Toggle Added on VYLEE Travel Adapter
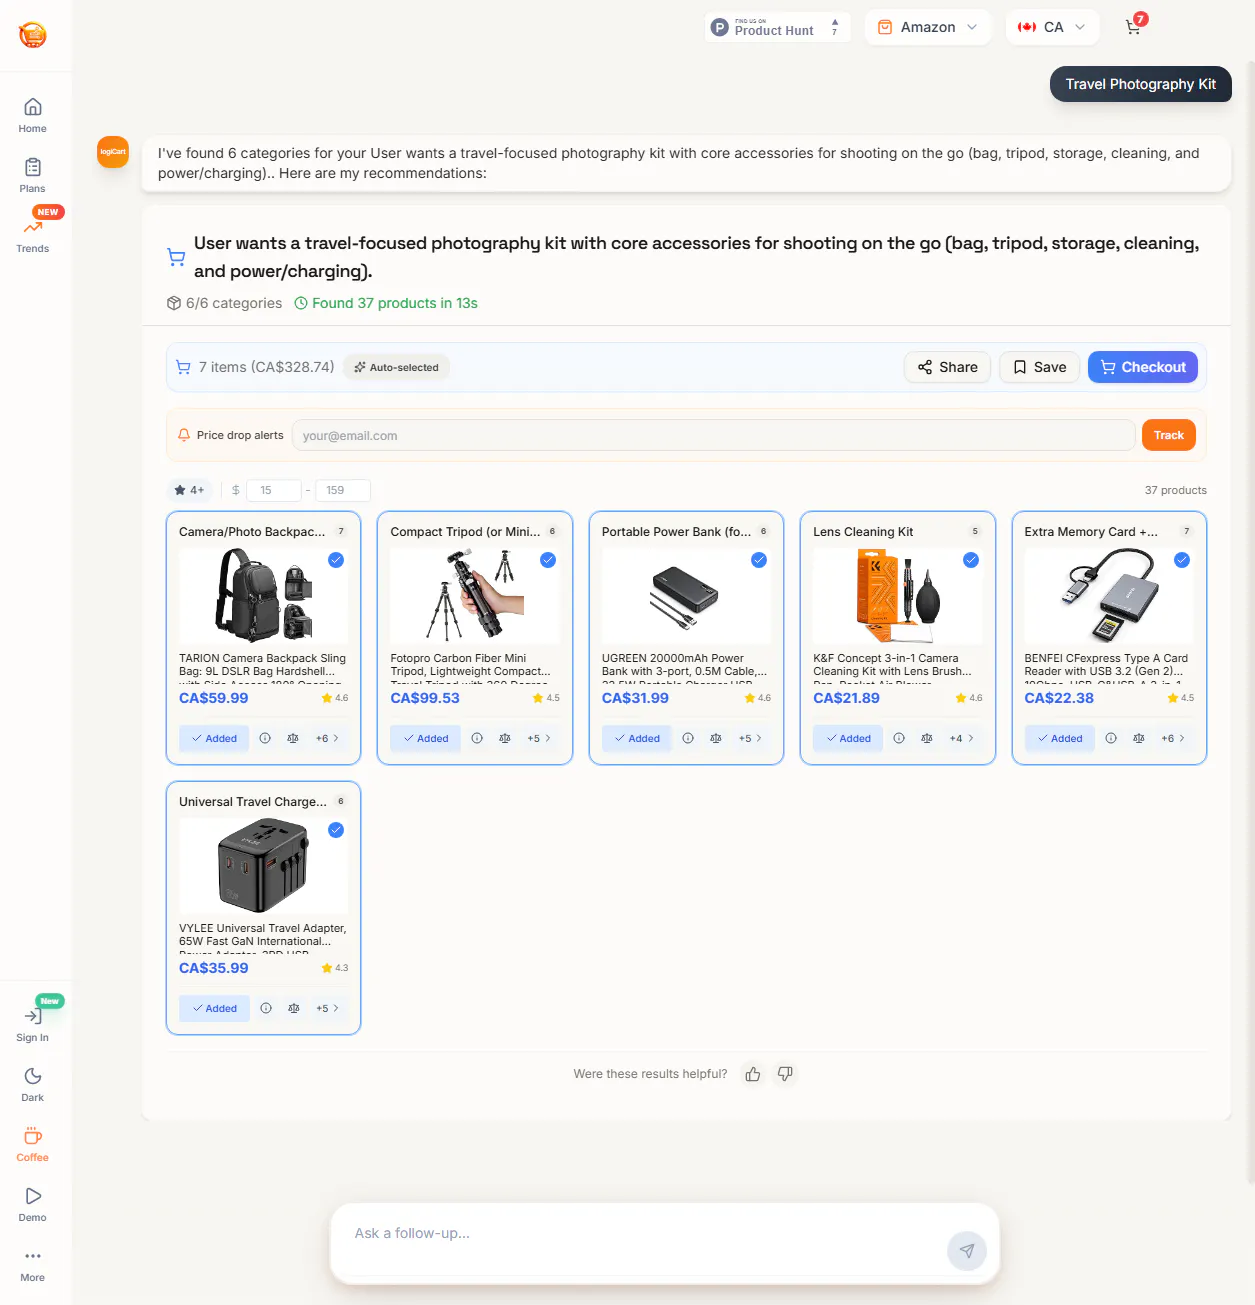The height and width of the screenshot is (1305, 1255). (x=214, y=1008)
